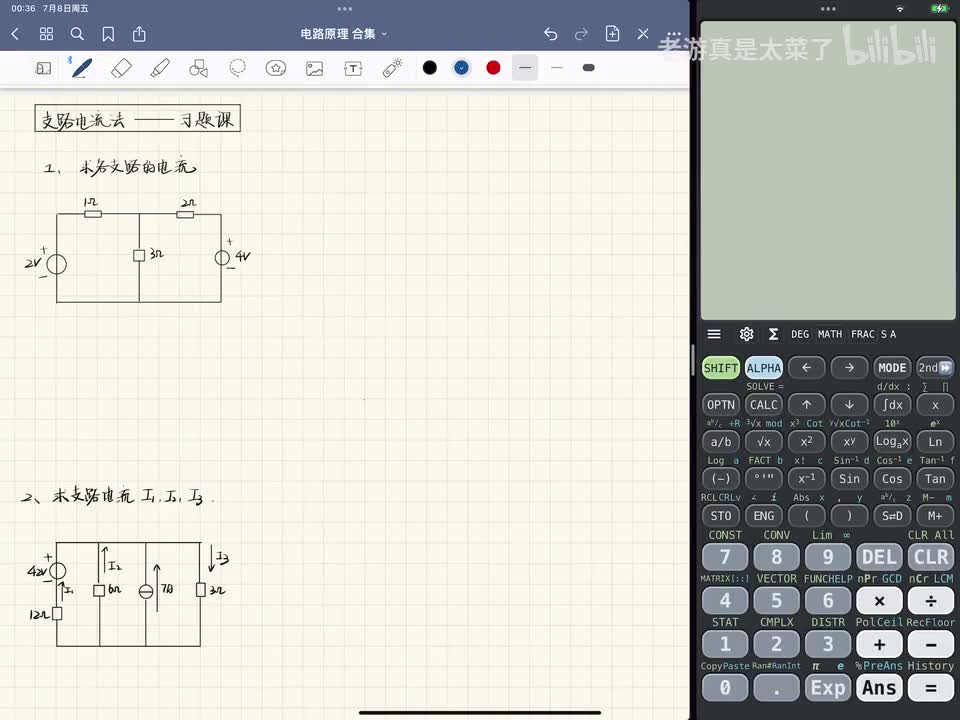Image resolution: width=960 pixels, height=720 pixels.
Task: Tap the number 7 key
Action: tap(725, 557)
